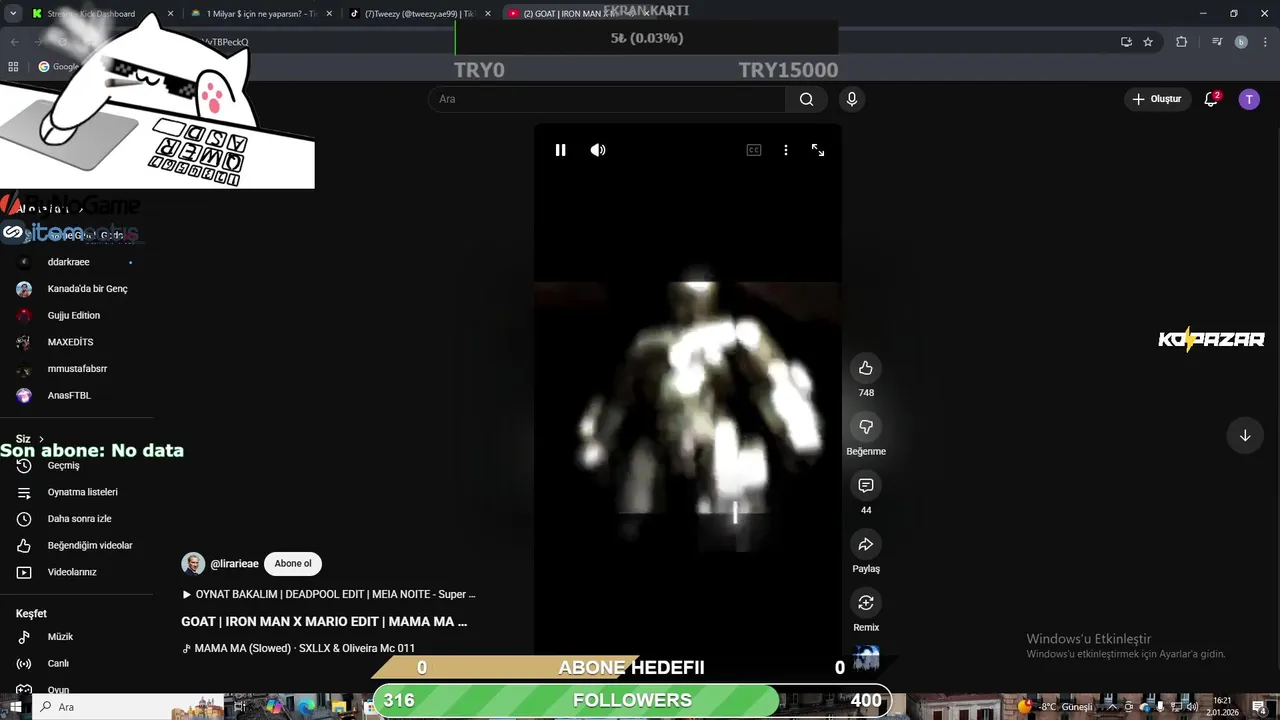Share the Short via Paylaş
This screenshot has height=720, width=1280.
pos(866,545)
